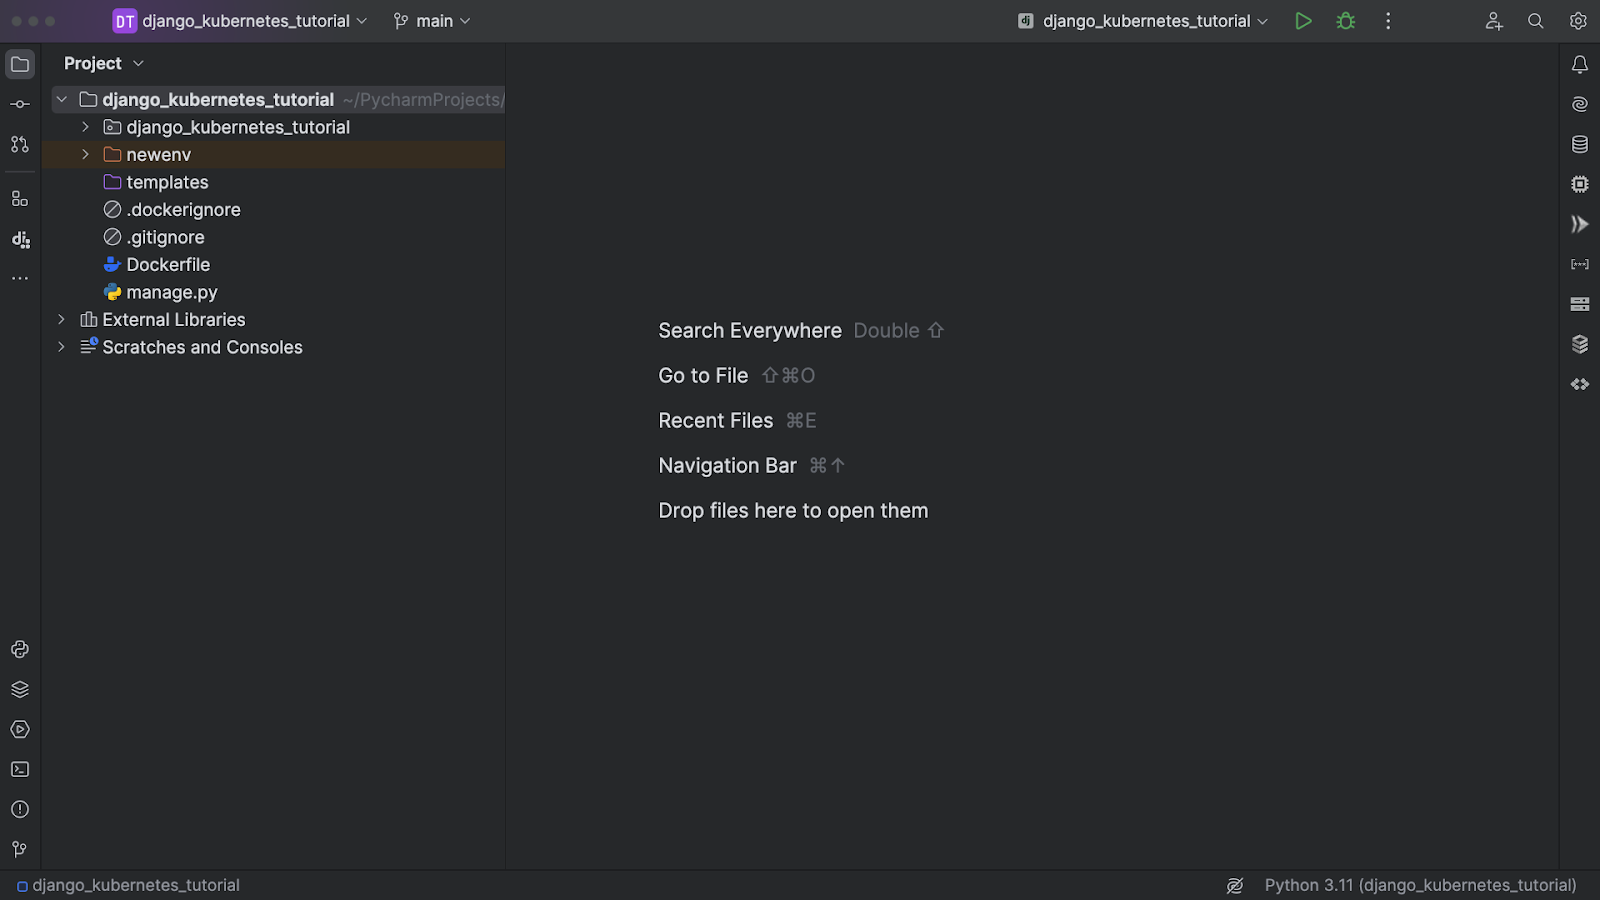Open the Terminal tool window
Screen dimensions: 1600x900
[x=20, y=769]
